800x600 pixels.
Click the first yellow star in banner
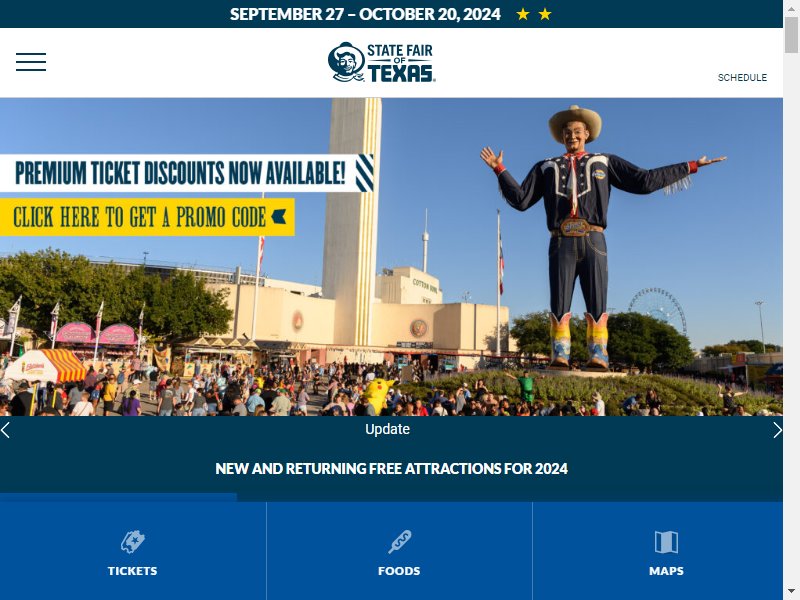pos(522,14)
